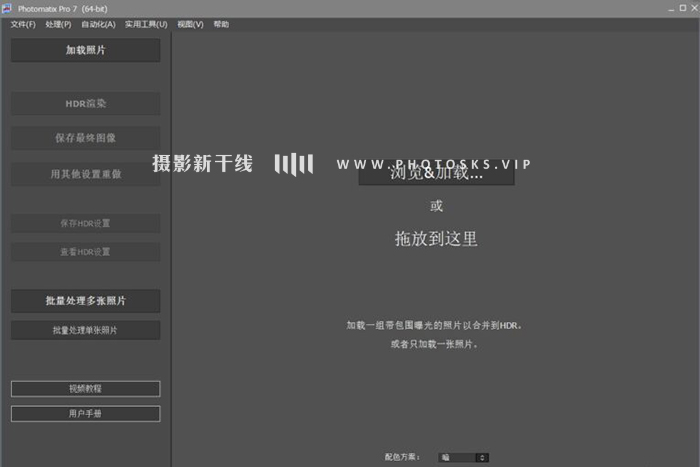Image resolution: width=700 pixels, height=467 pixels.
Task: Click the 查看HDR设置 button
Action: click(86, 252)
